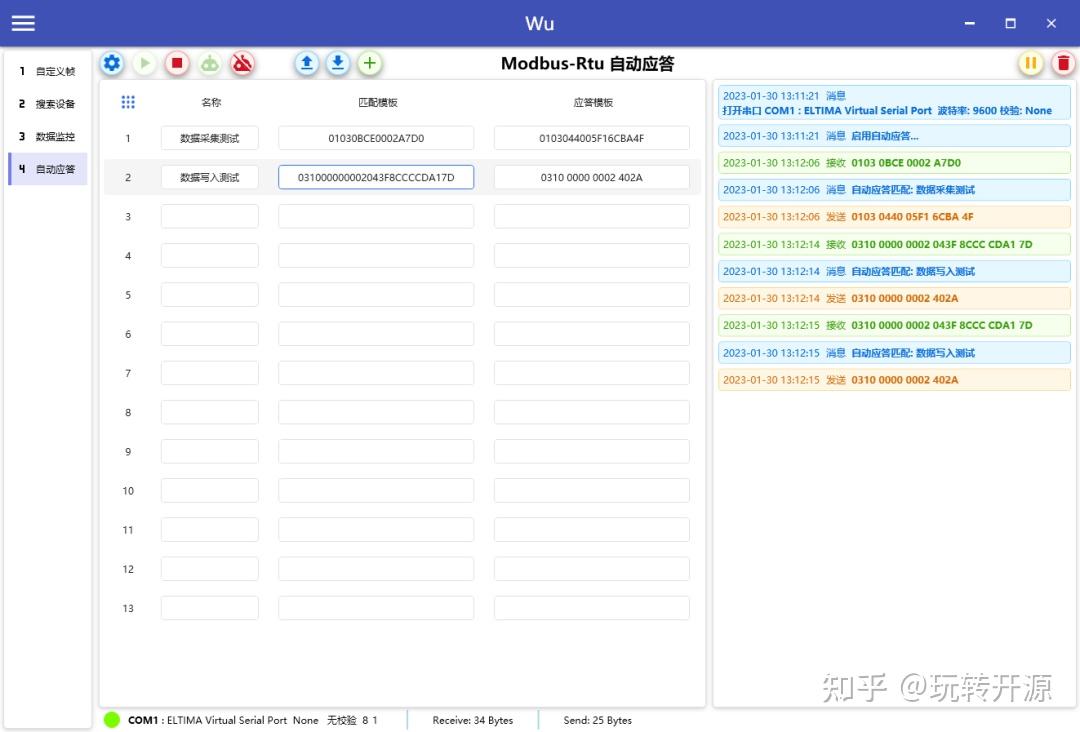
Task: Toggle the yellow pause icon on the log panel
Action: click(1030, 63)
